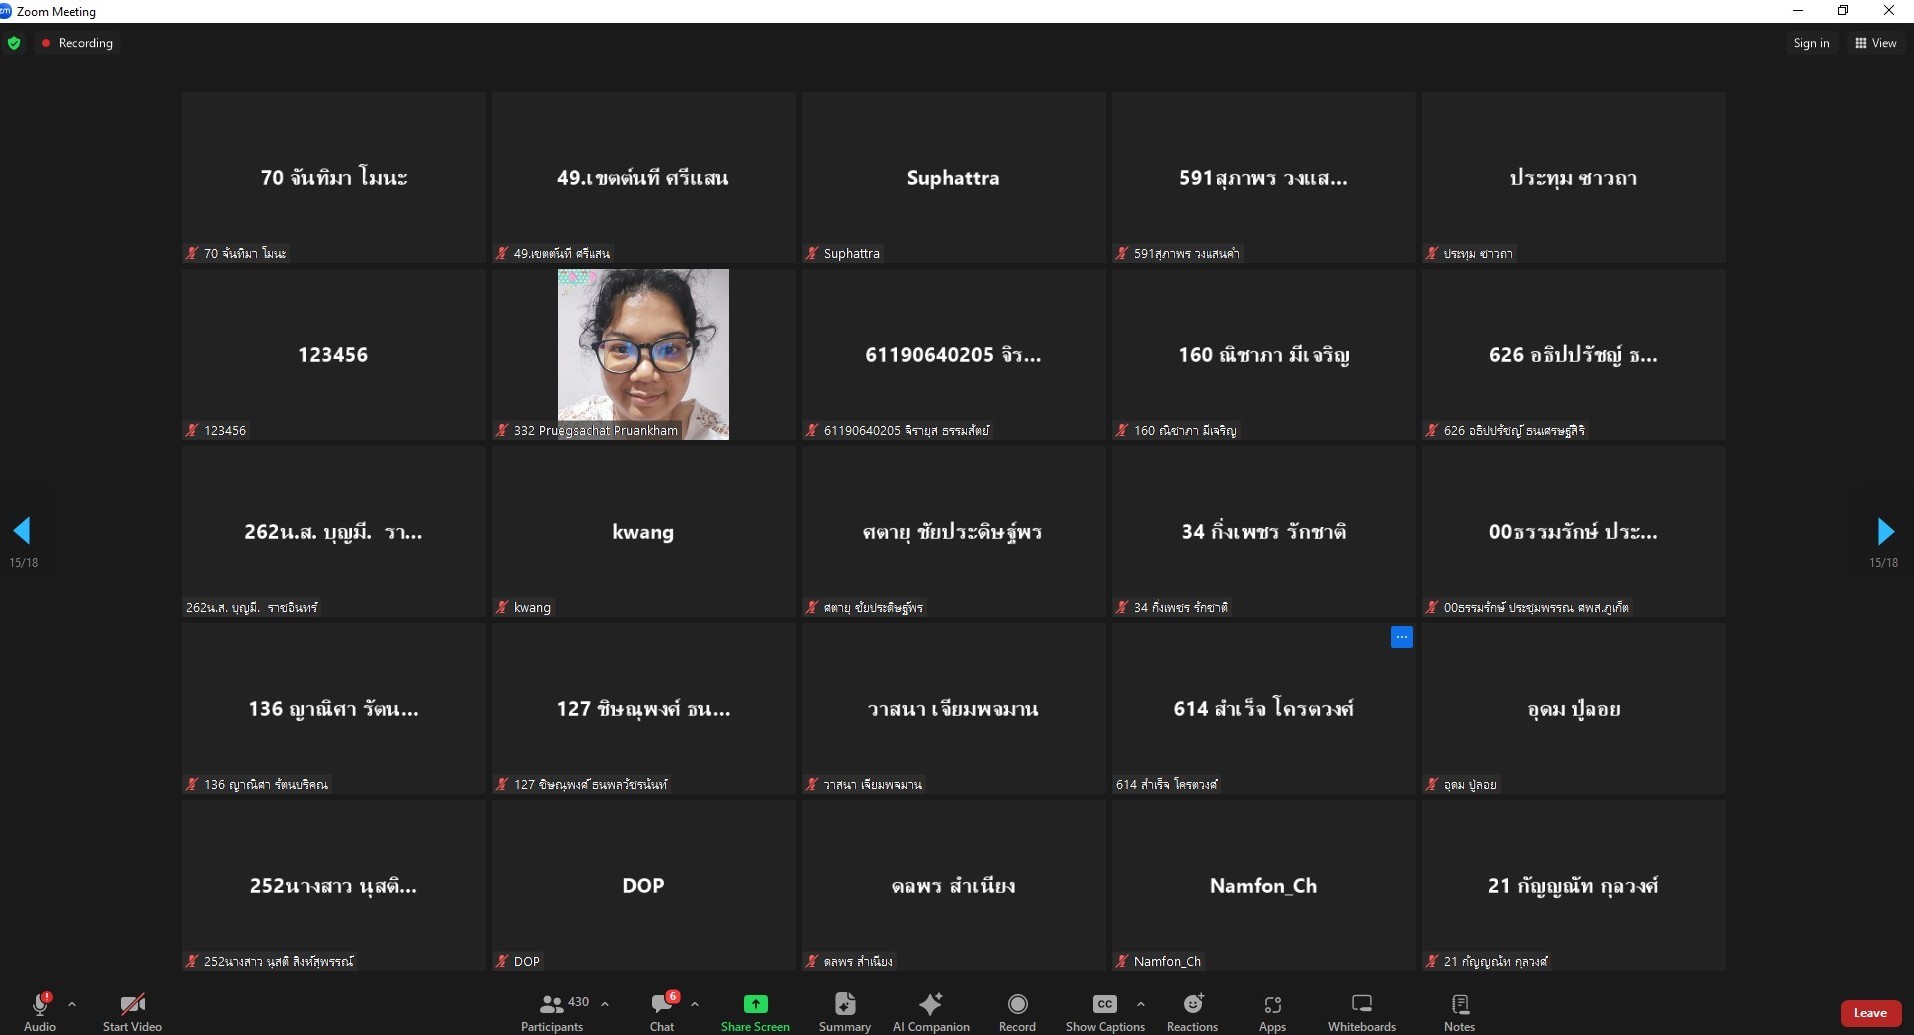Click the Sign in button
This screenshot has width=1914, height=1035.
pos(1811,43)
